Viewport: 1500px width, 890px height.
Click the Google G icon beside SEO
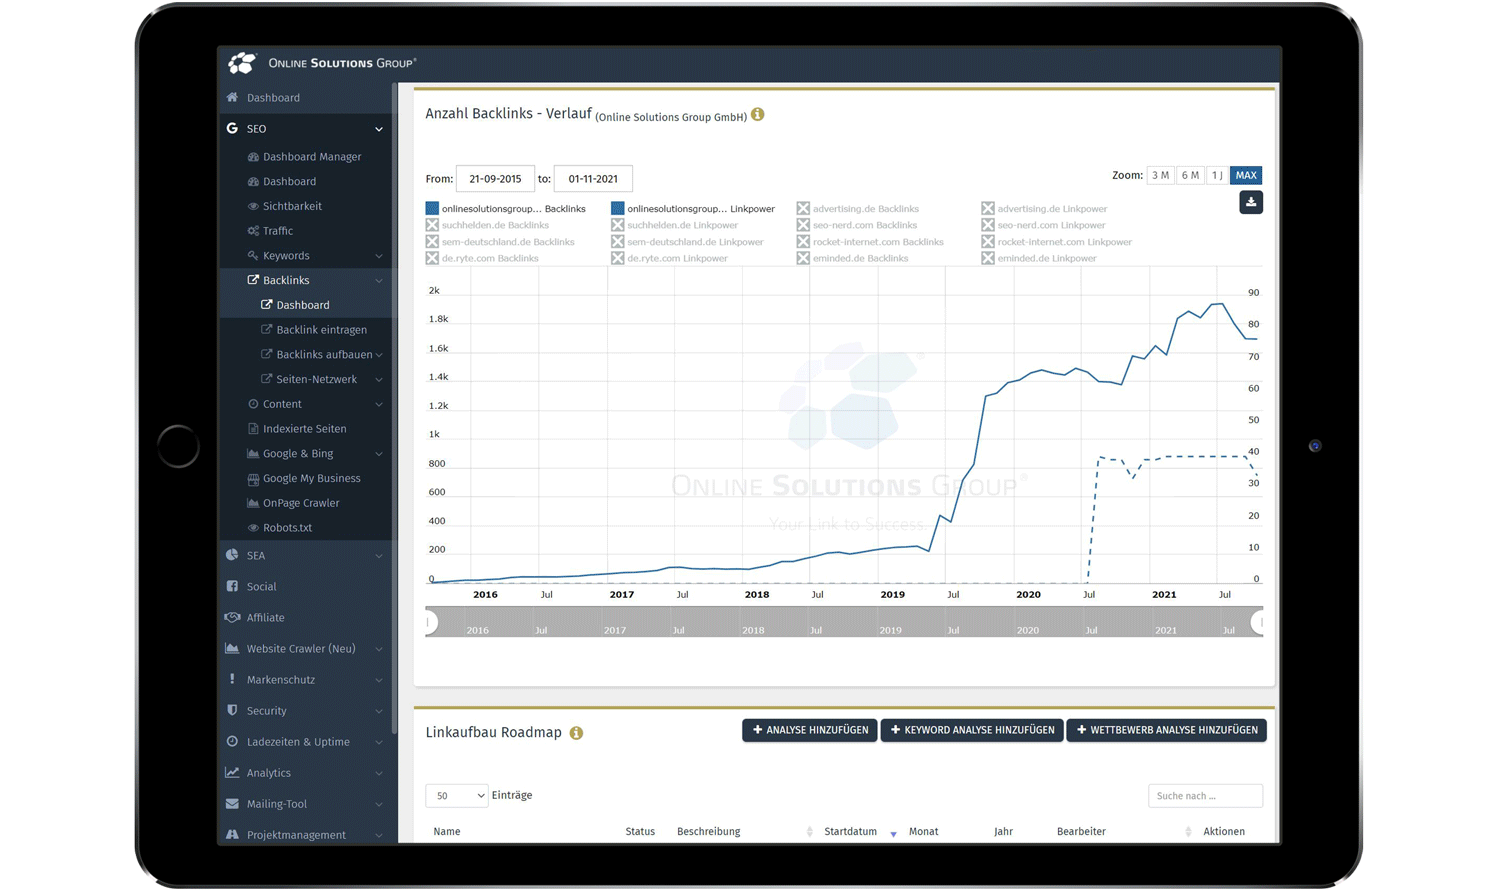click(232, 128)
